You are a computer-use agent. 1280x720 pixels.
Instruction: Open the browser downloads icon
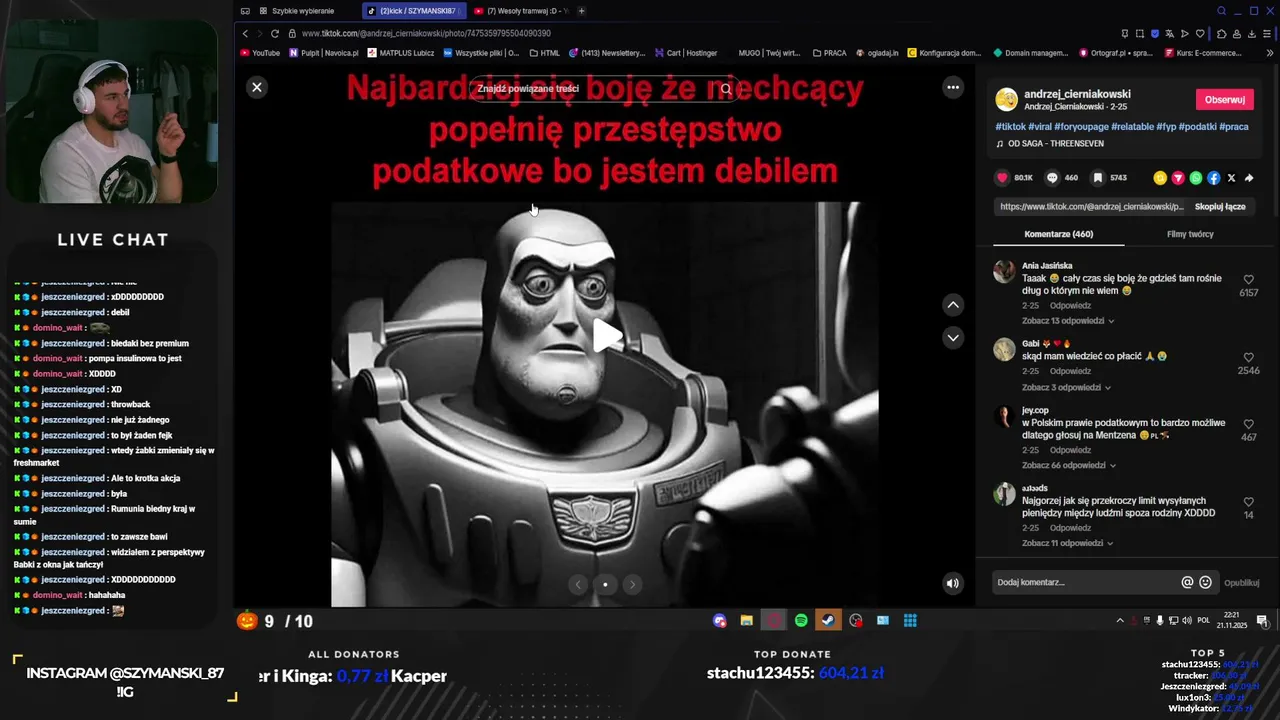click(x=1252, y=33)
